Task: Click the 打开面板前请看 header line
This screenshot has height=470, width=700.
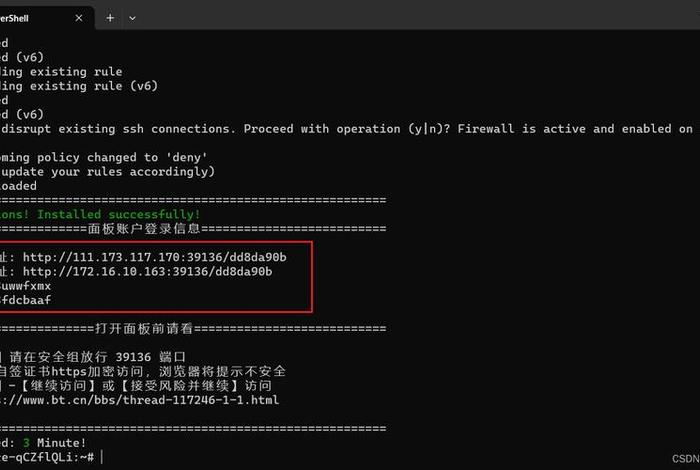Action: click(x=193, y=329)
